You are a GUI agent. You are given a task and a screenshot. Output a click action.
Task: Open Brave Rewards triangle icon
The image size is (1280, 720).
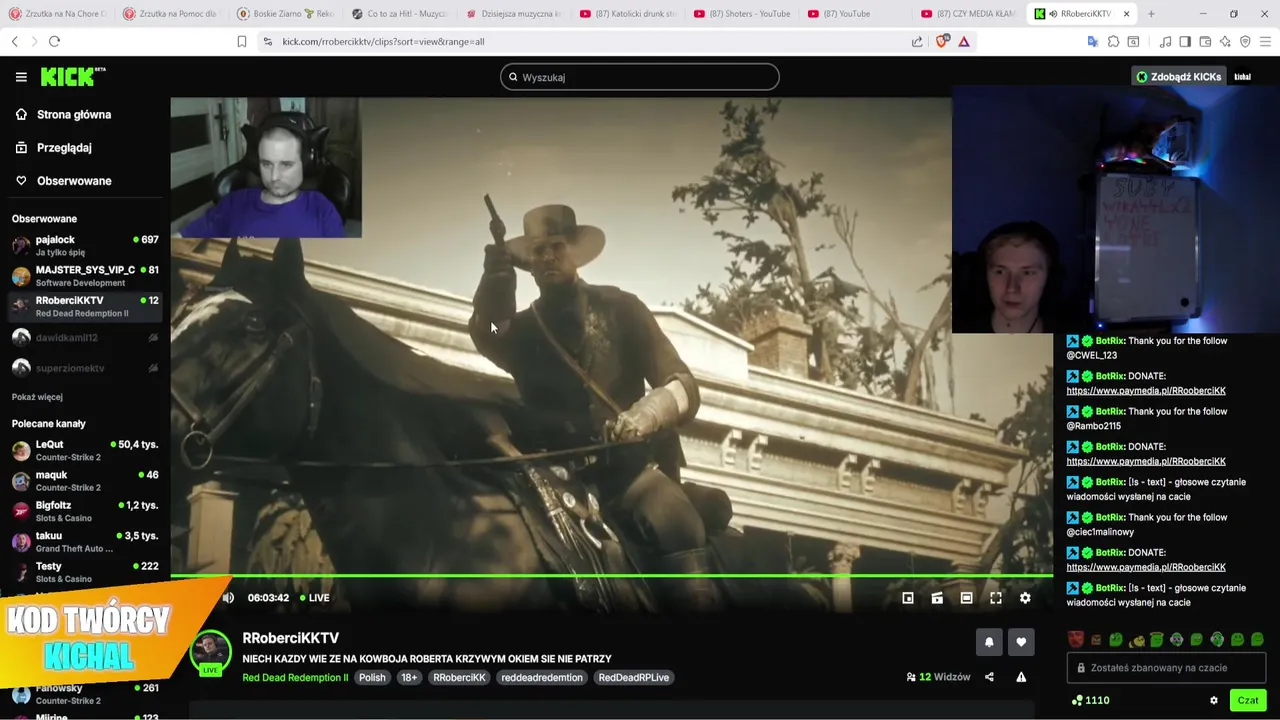(964, 41)
